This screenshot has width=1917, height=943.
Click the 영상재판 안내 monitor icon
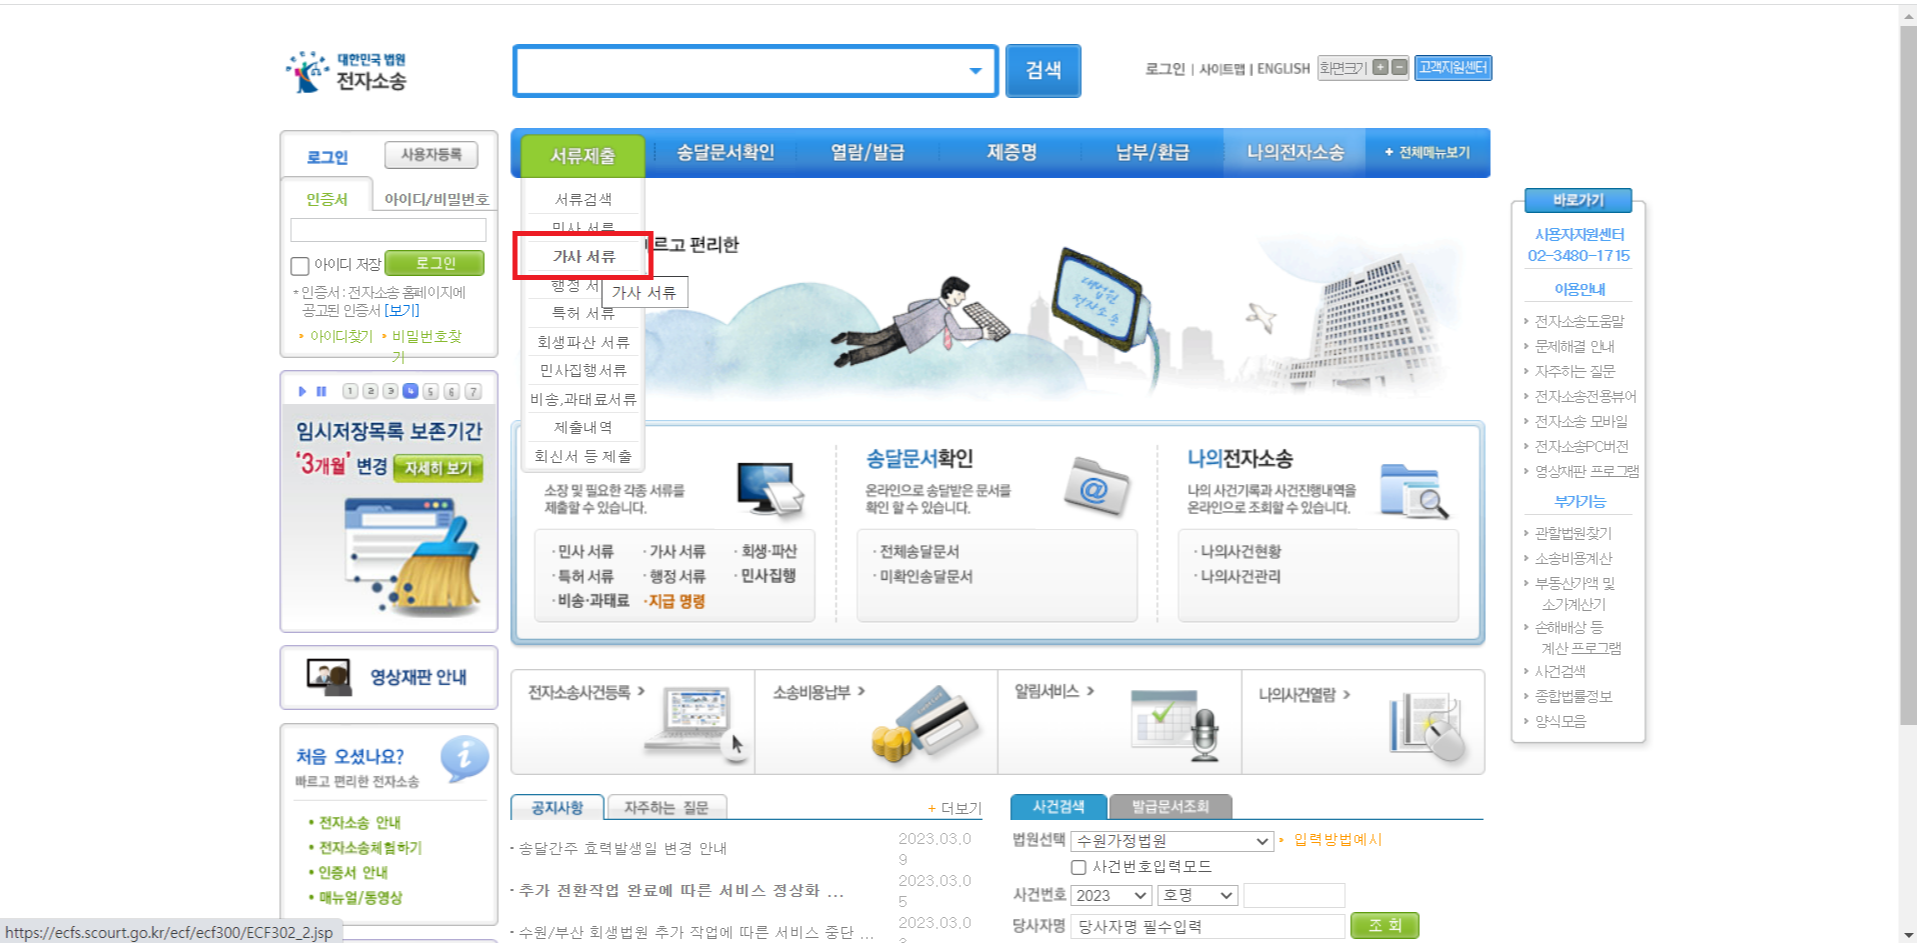(x=329, y=677)
